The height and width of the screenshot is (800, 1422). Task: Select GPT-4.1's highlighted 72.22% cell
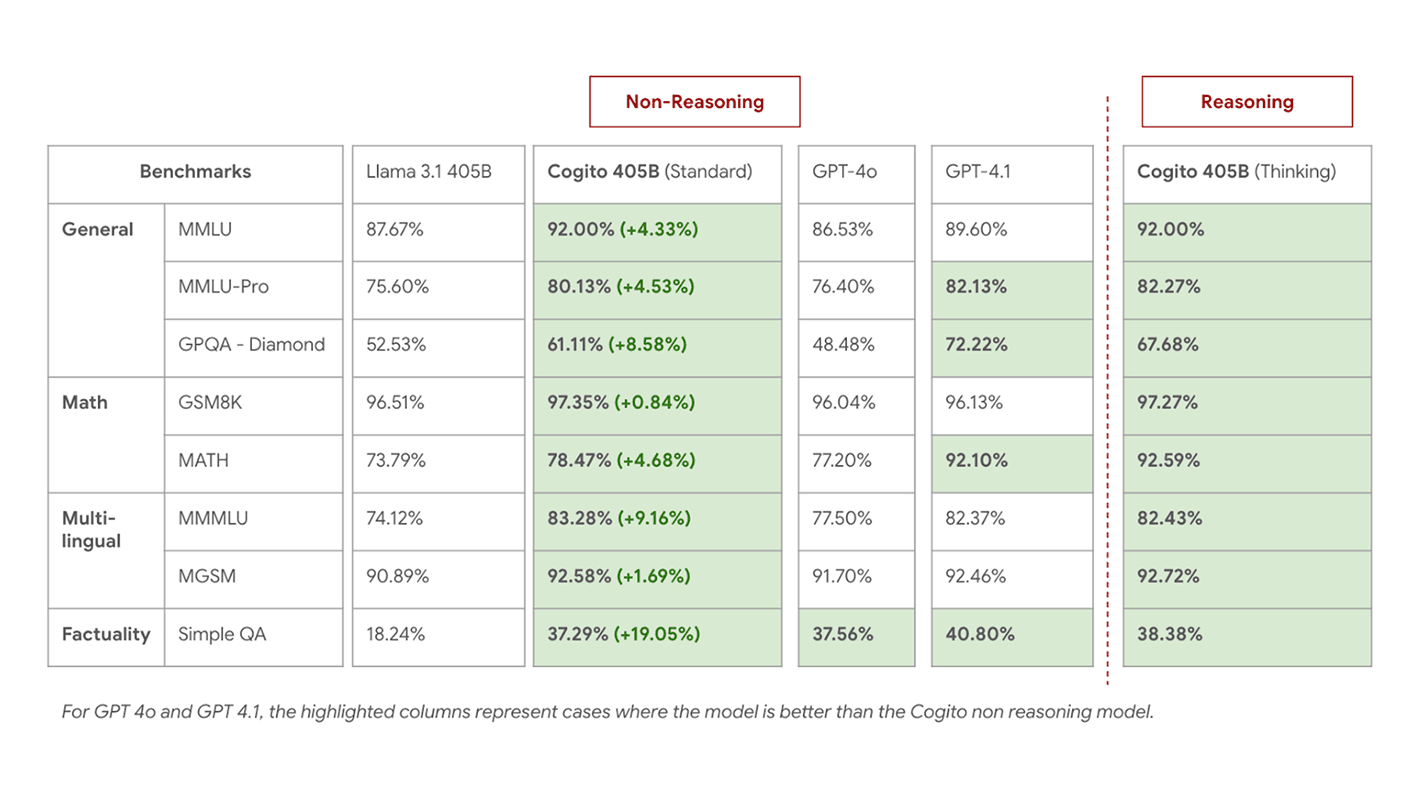(1011, 345)
